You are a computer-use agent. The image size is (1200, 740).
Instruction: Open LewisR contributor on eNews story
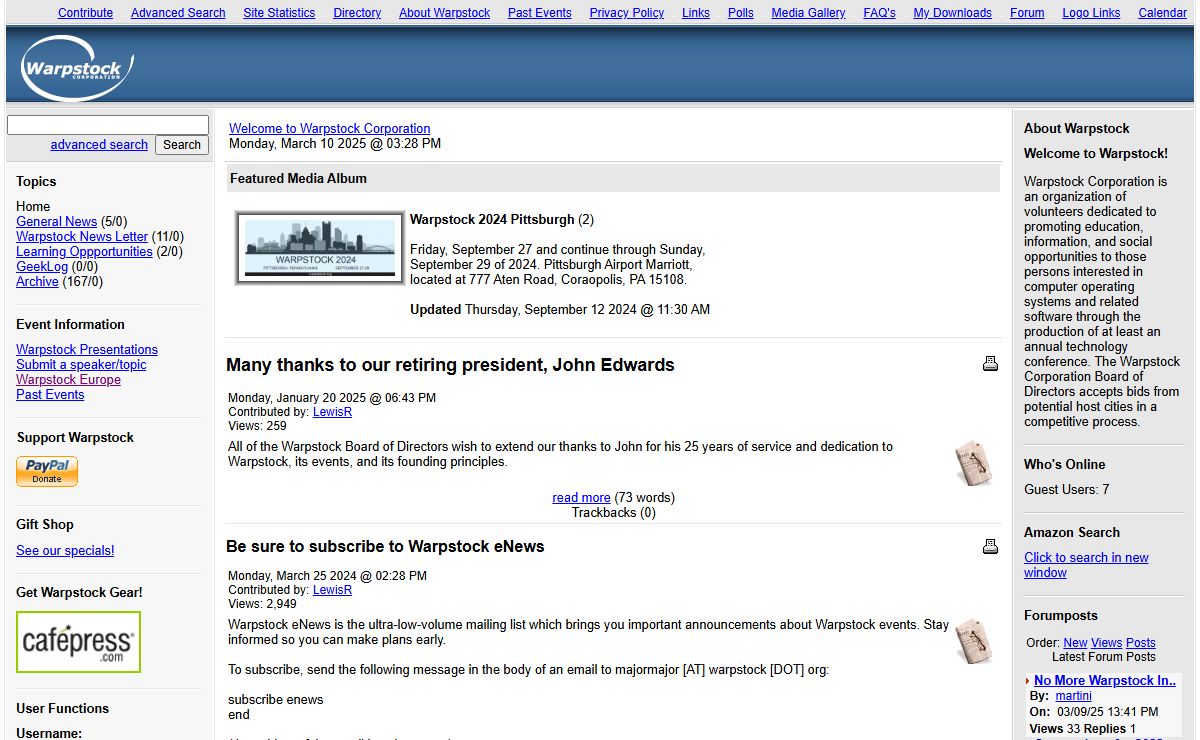point(332,590)
